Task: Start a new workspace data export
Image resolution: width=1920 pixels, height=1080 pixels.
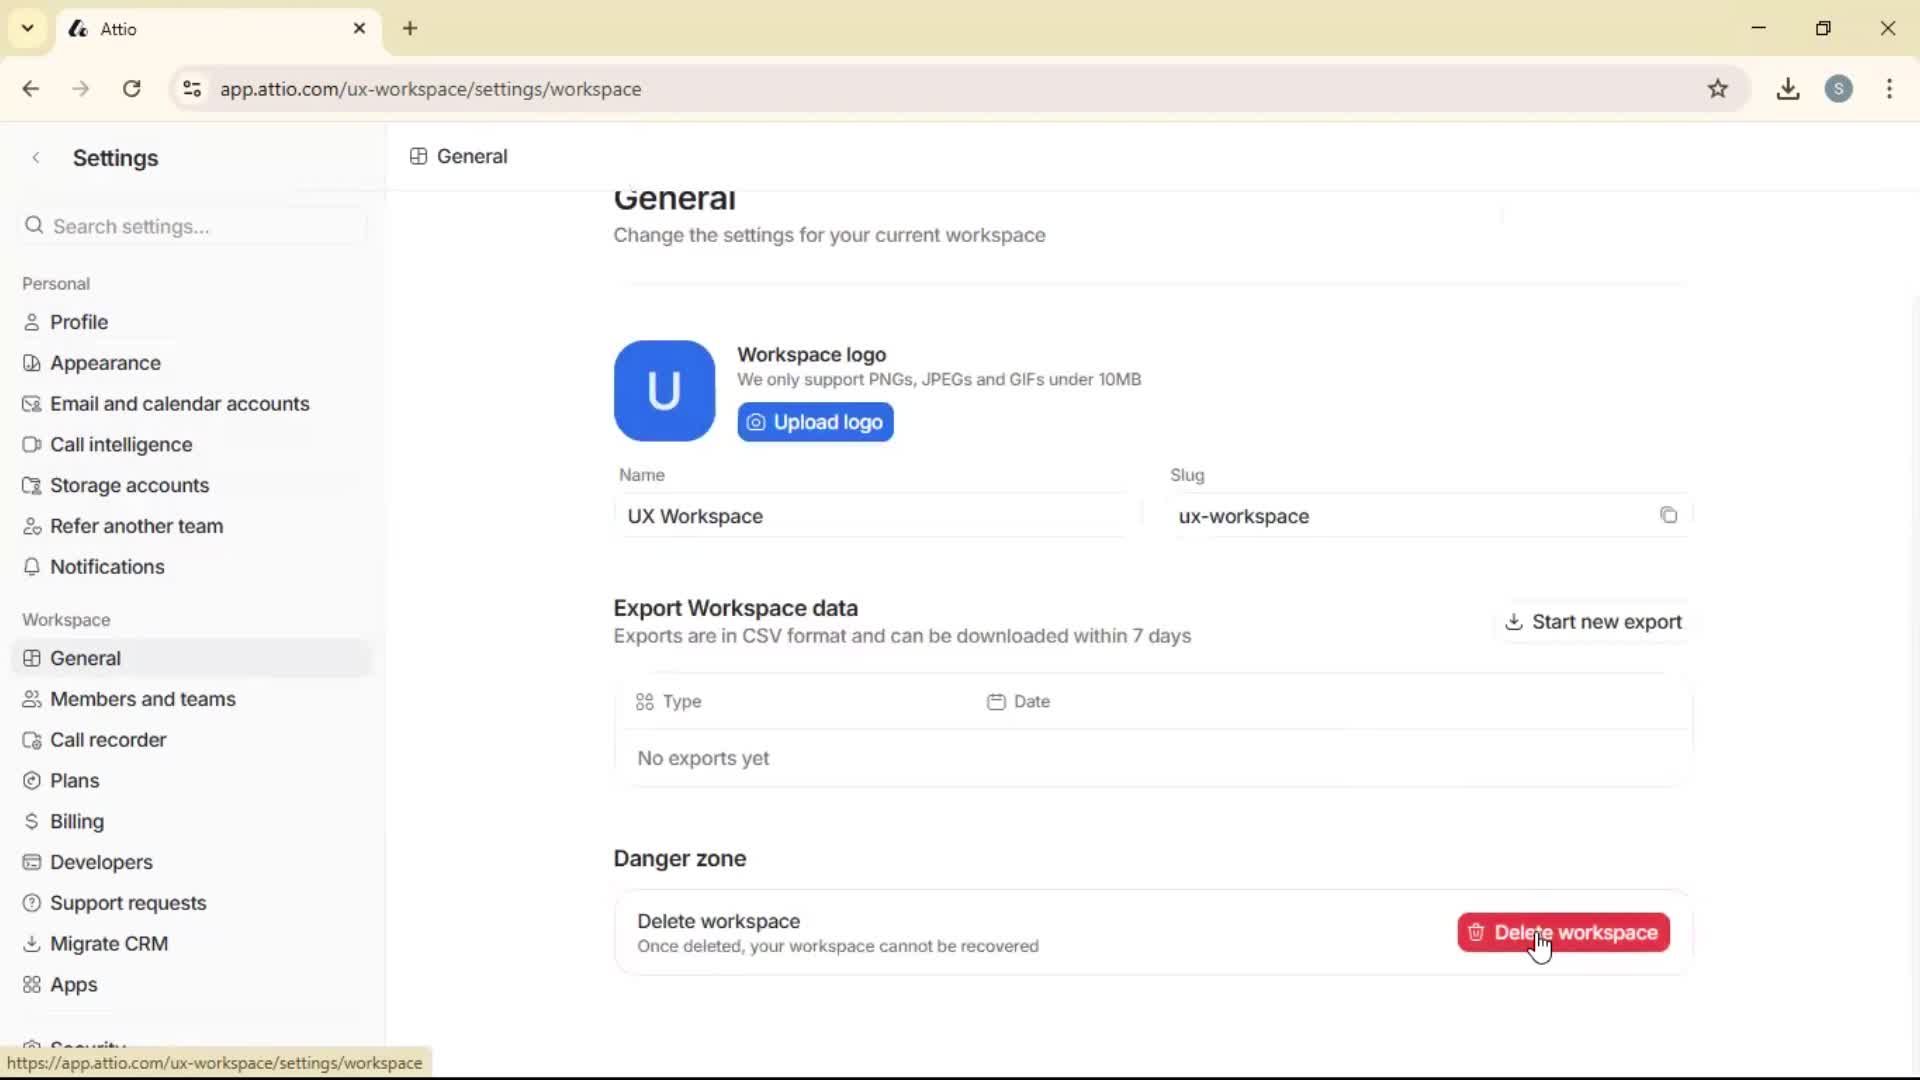Action: point(1593,621)
